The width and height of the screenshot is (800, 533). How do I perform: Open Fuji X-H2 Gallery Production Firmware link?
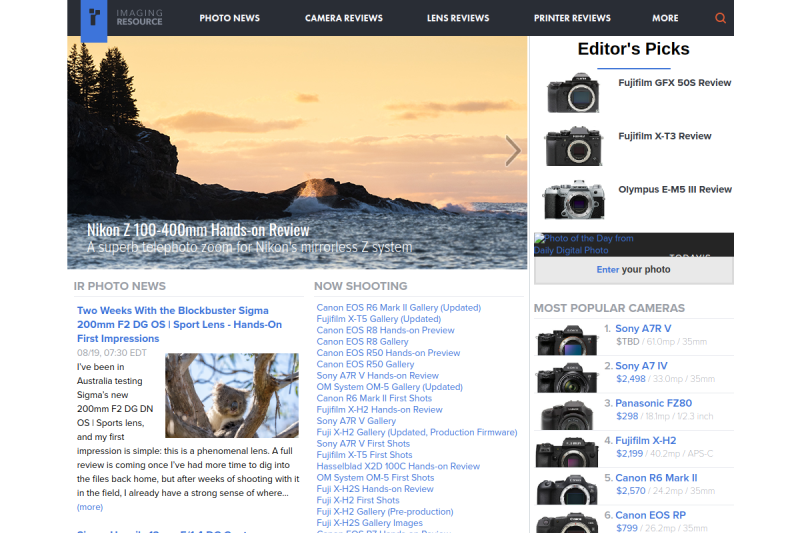tap(417, 432)
